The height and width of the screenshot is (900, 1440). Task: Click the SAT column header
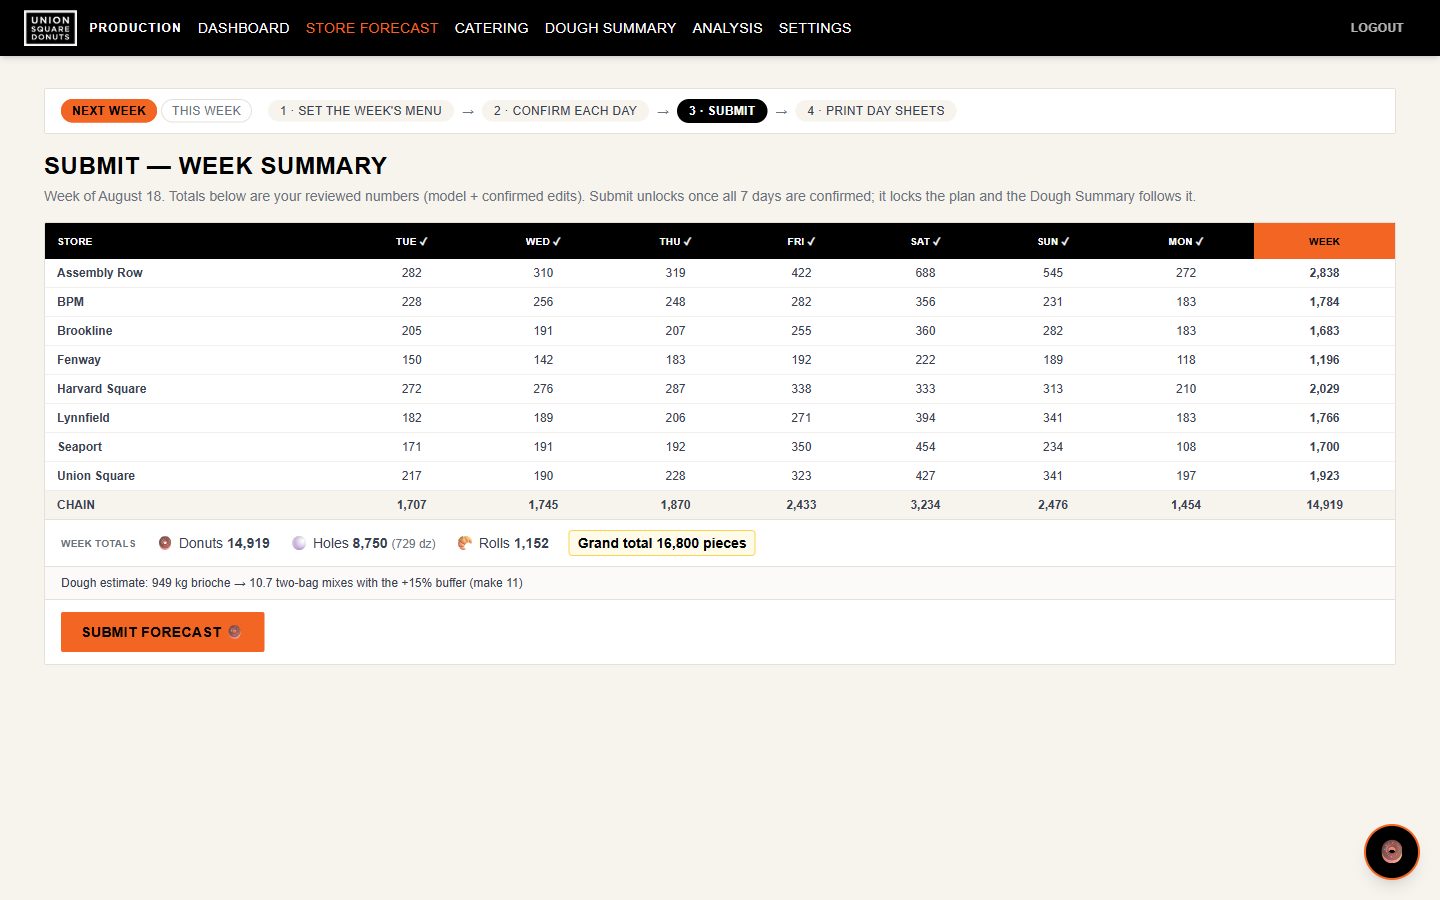tap(925, 241)
